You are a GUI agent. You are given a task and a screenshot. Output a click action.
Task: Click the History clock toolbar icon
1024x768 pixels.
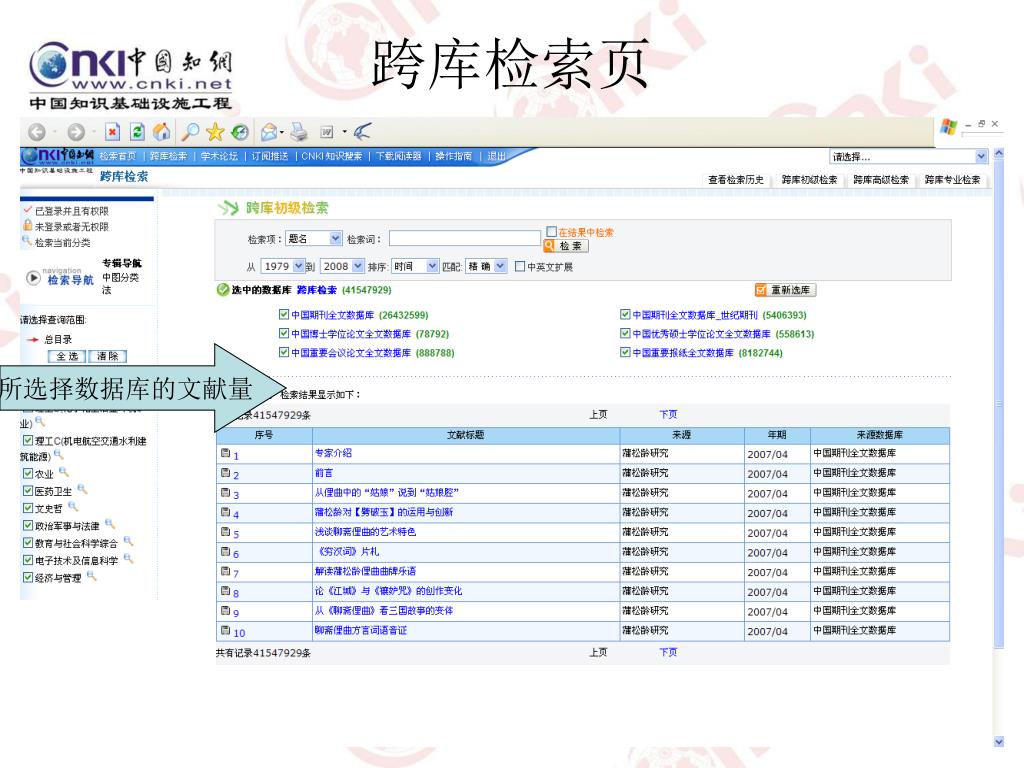[240, 132]
